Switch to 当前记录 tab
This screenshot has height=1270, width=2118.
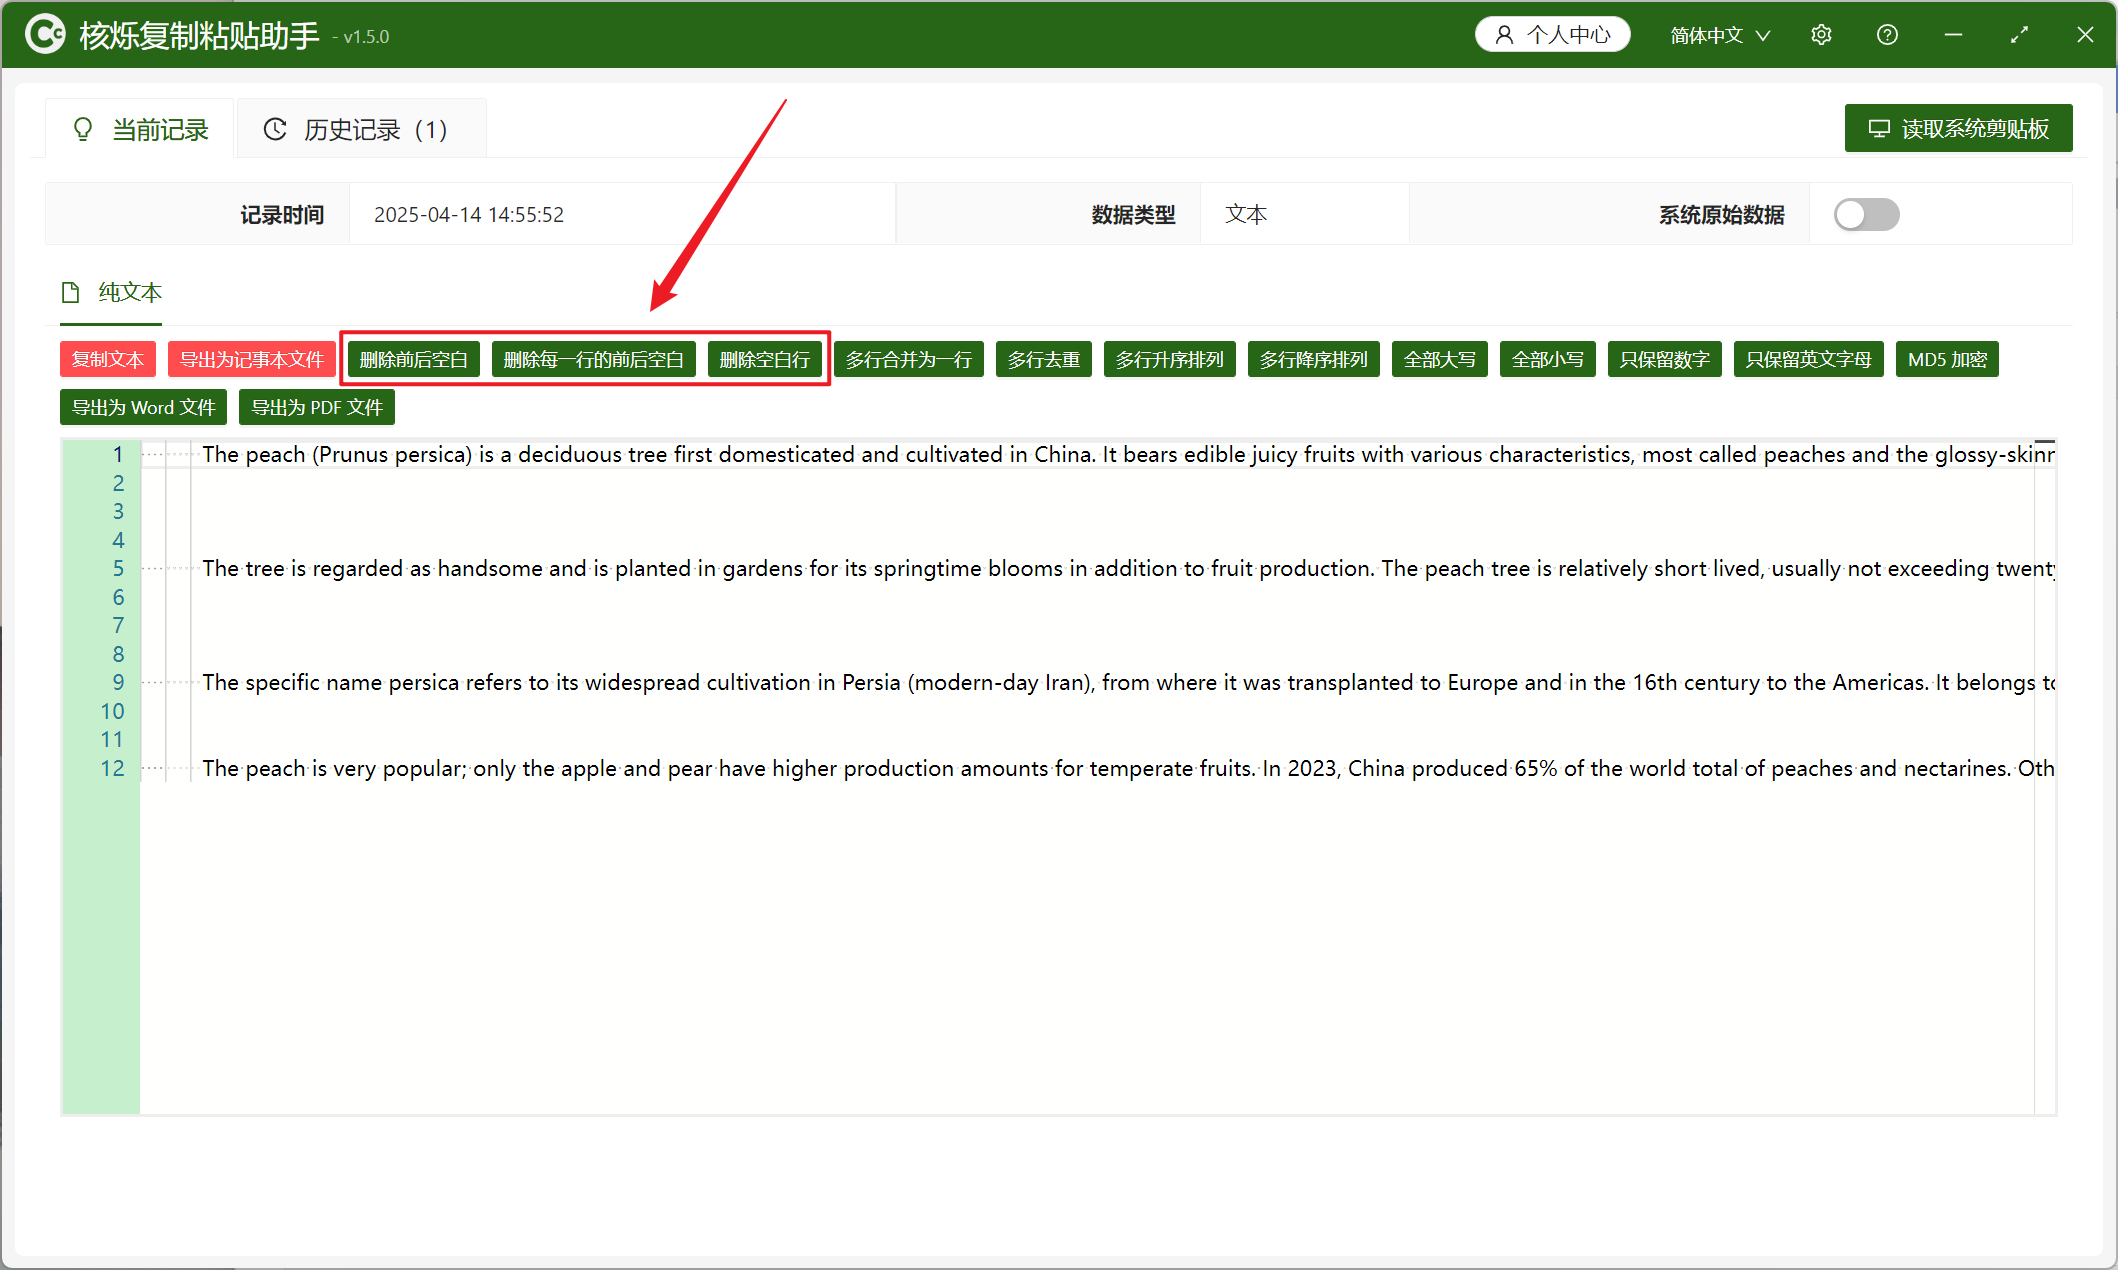point(140,129)
